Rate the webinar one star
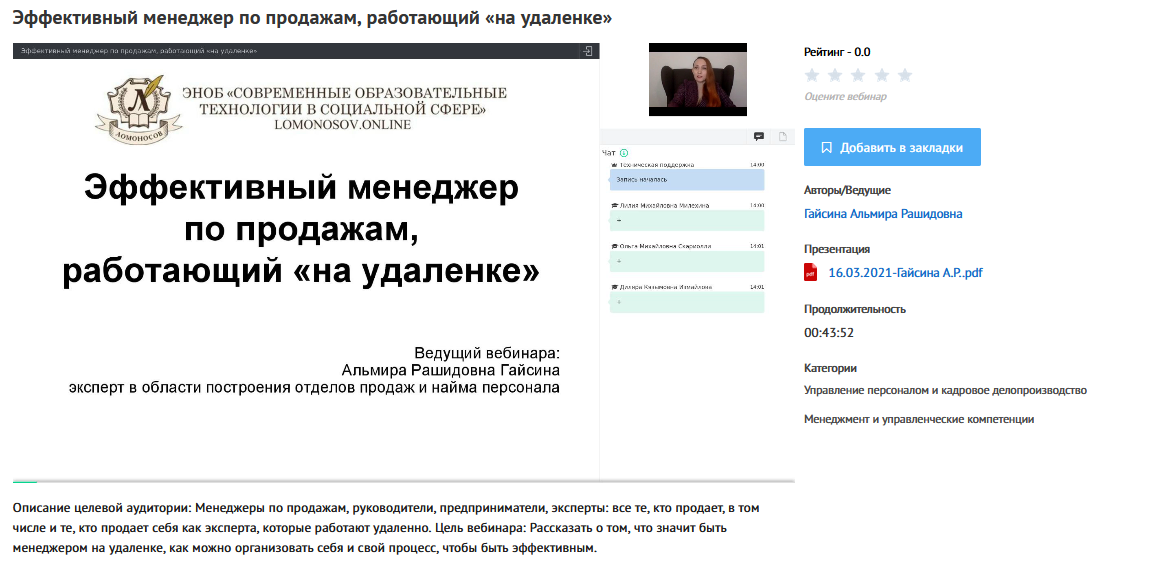This screenshot has height=567, width=1157. point(812,75)
